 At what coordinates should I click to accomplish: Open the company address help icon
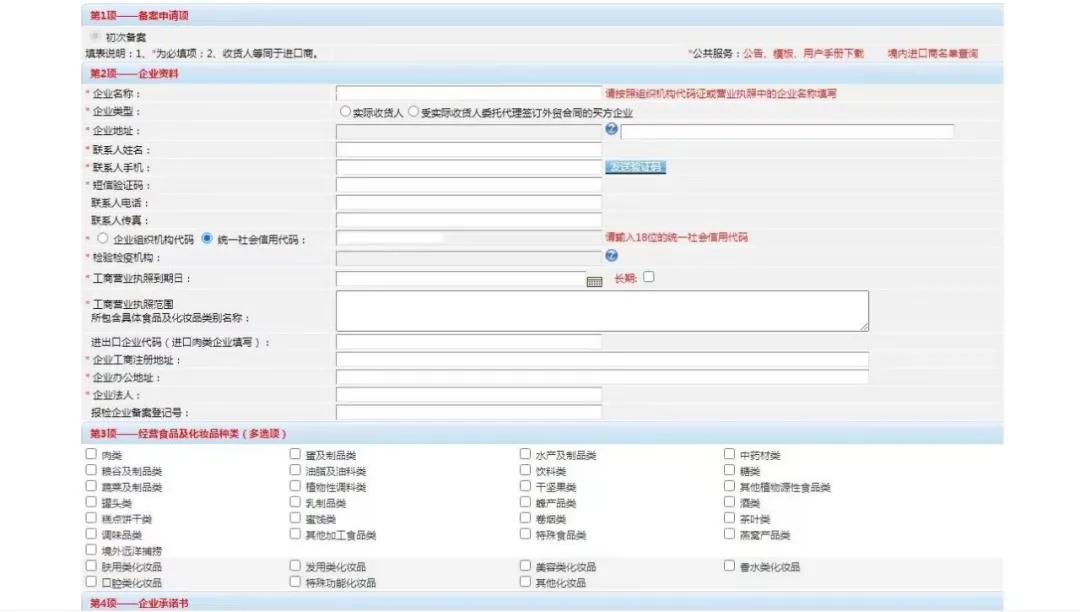click(611, 131)
